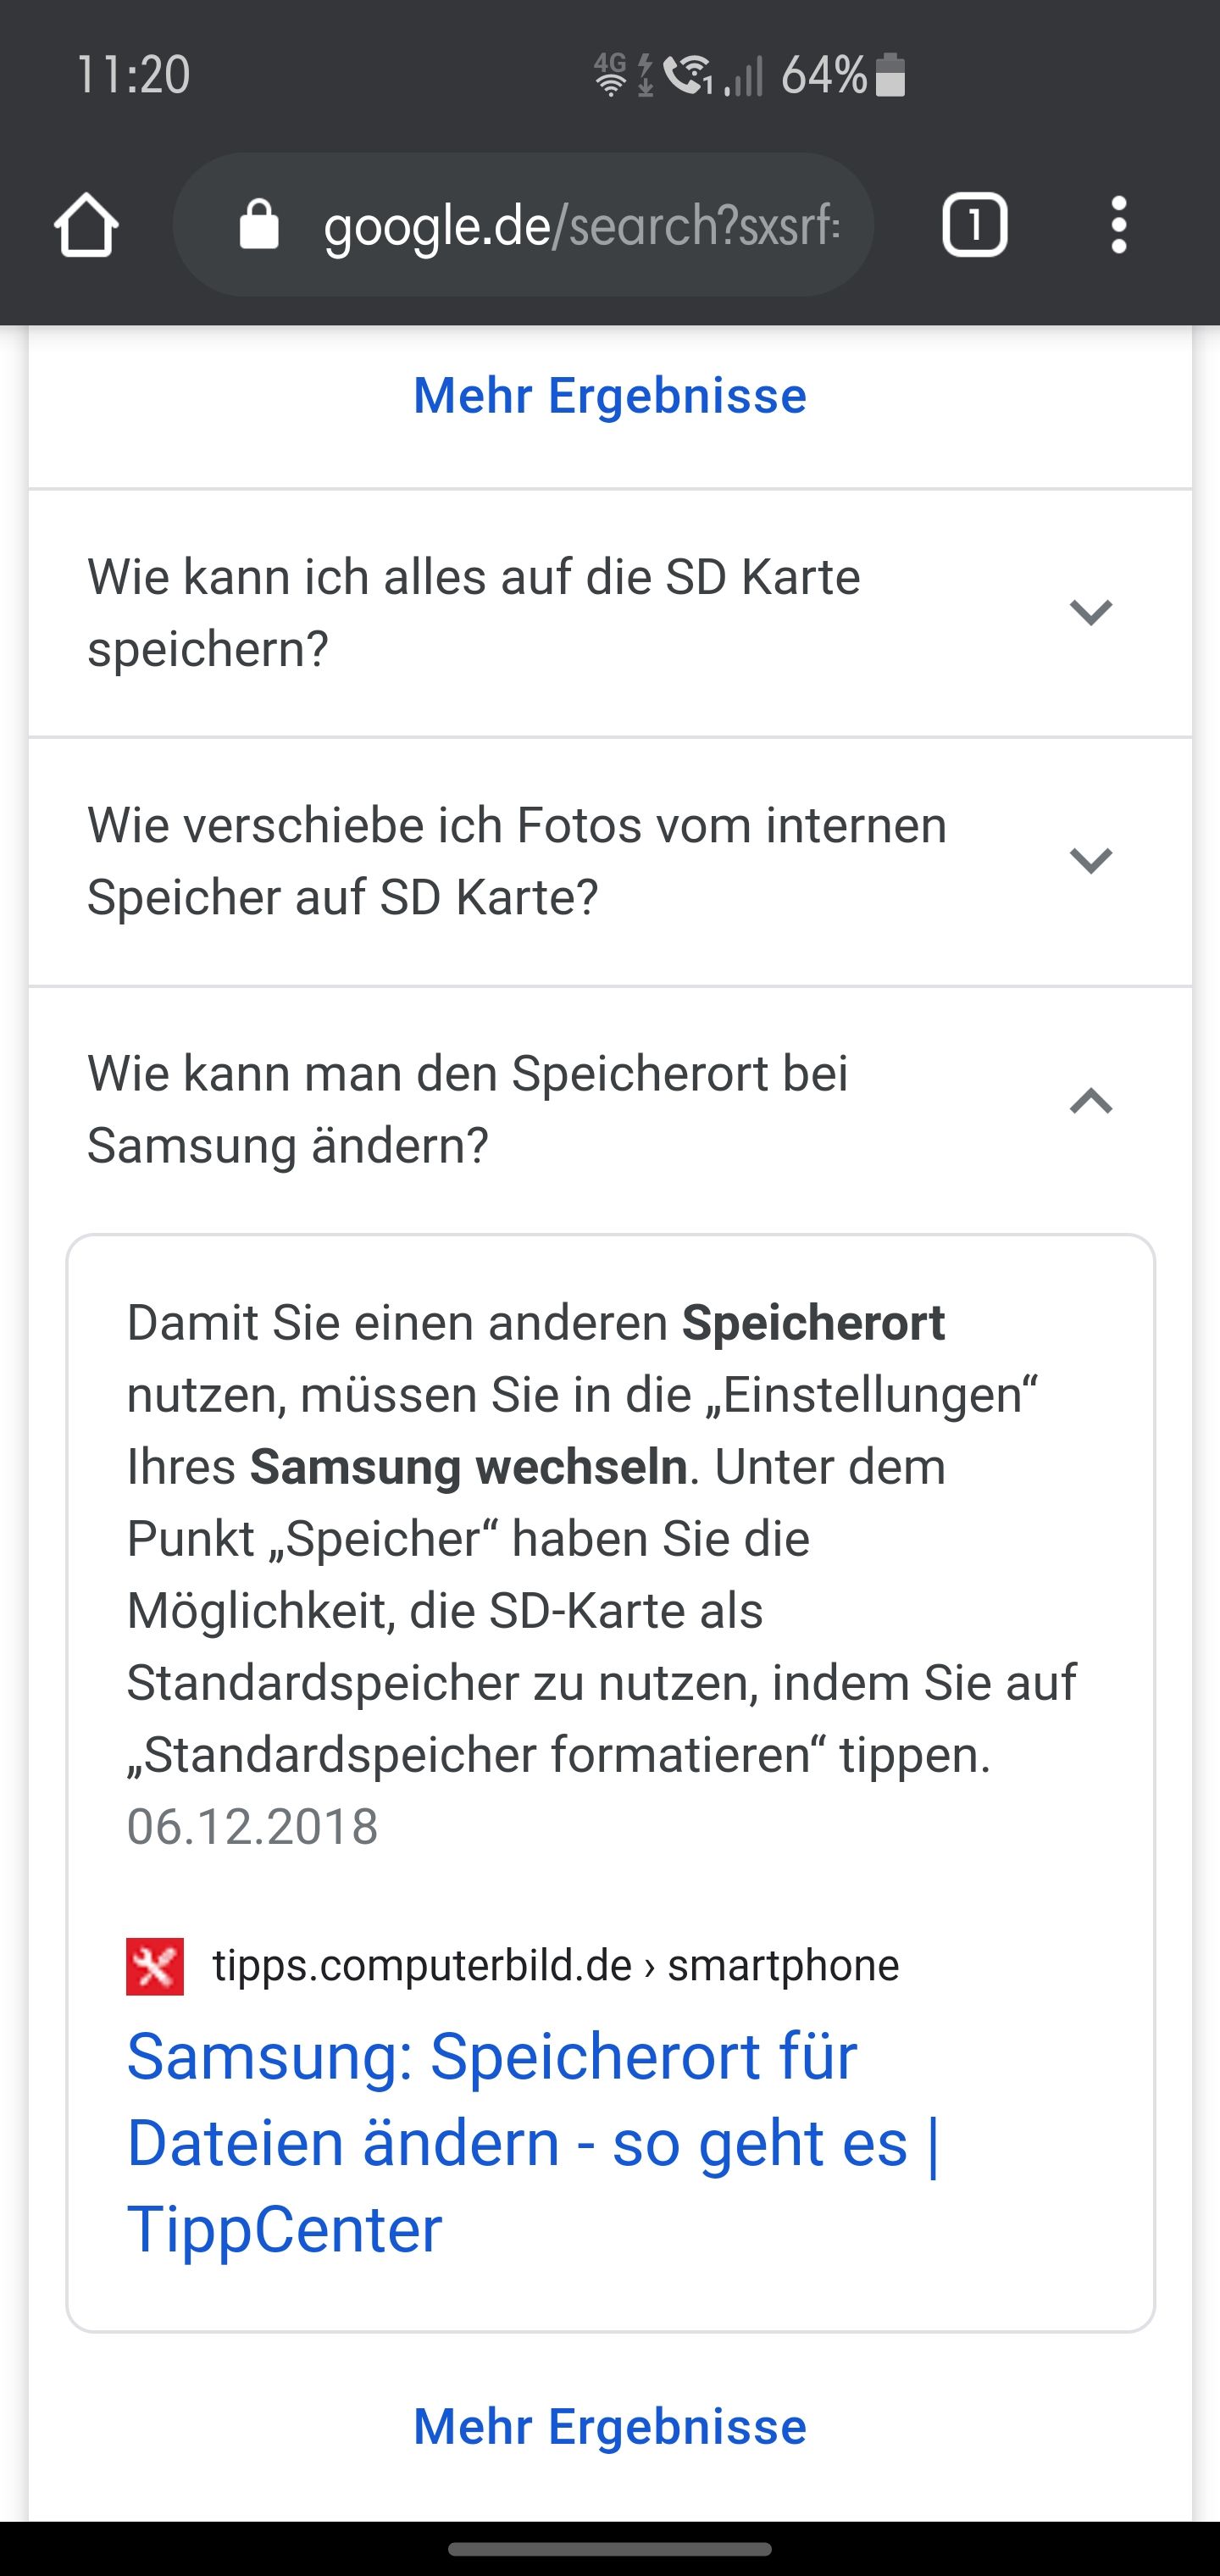This screenshot has height=2576, width=1220.
Task: Click the top "Mehr Ergebnisse" link
Action: 610,395
